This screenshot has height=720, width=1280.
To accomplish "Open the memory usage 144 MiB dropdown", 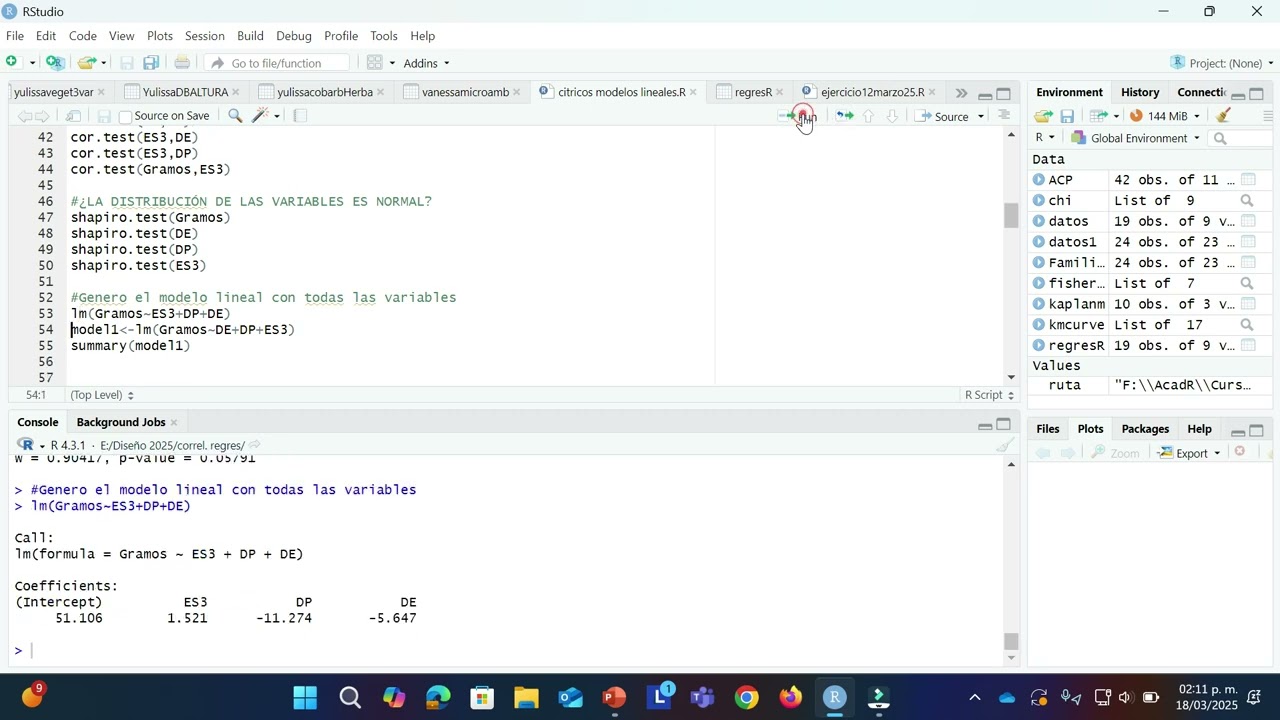I will click(1165, 116).
